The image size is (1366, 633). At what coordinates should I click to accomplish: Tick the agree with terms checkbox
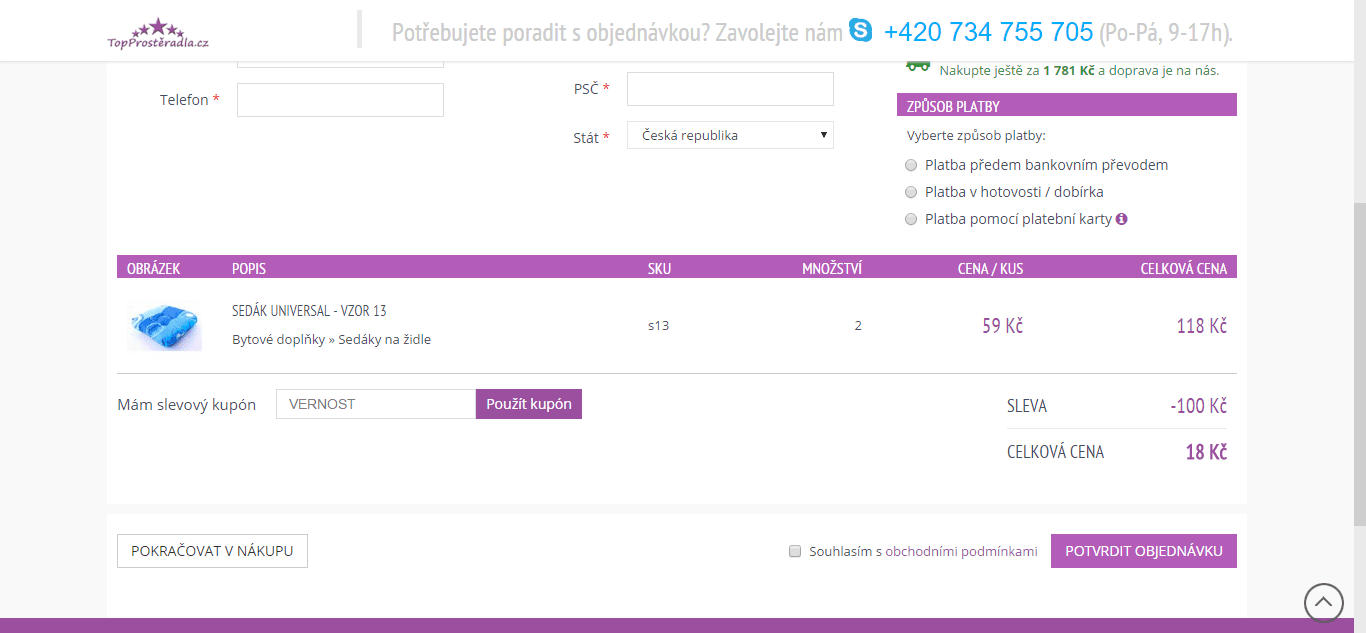[x=795, y=551]
